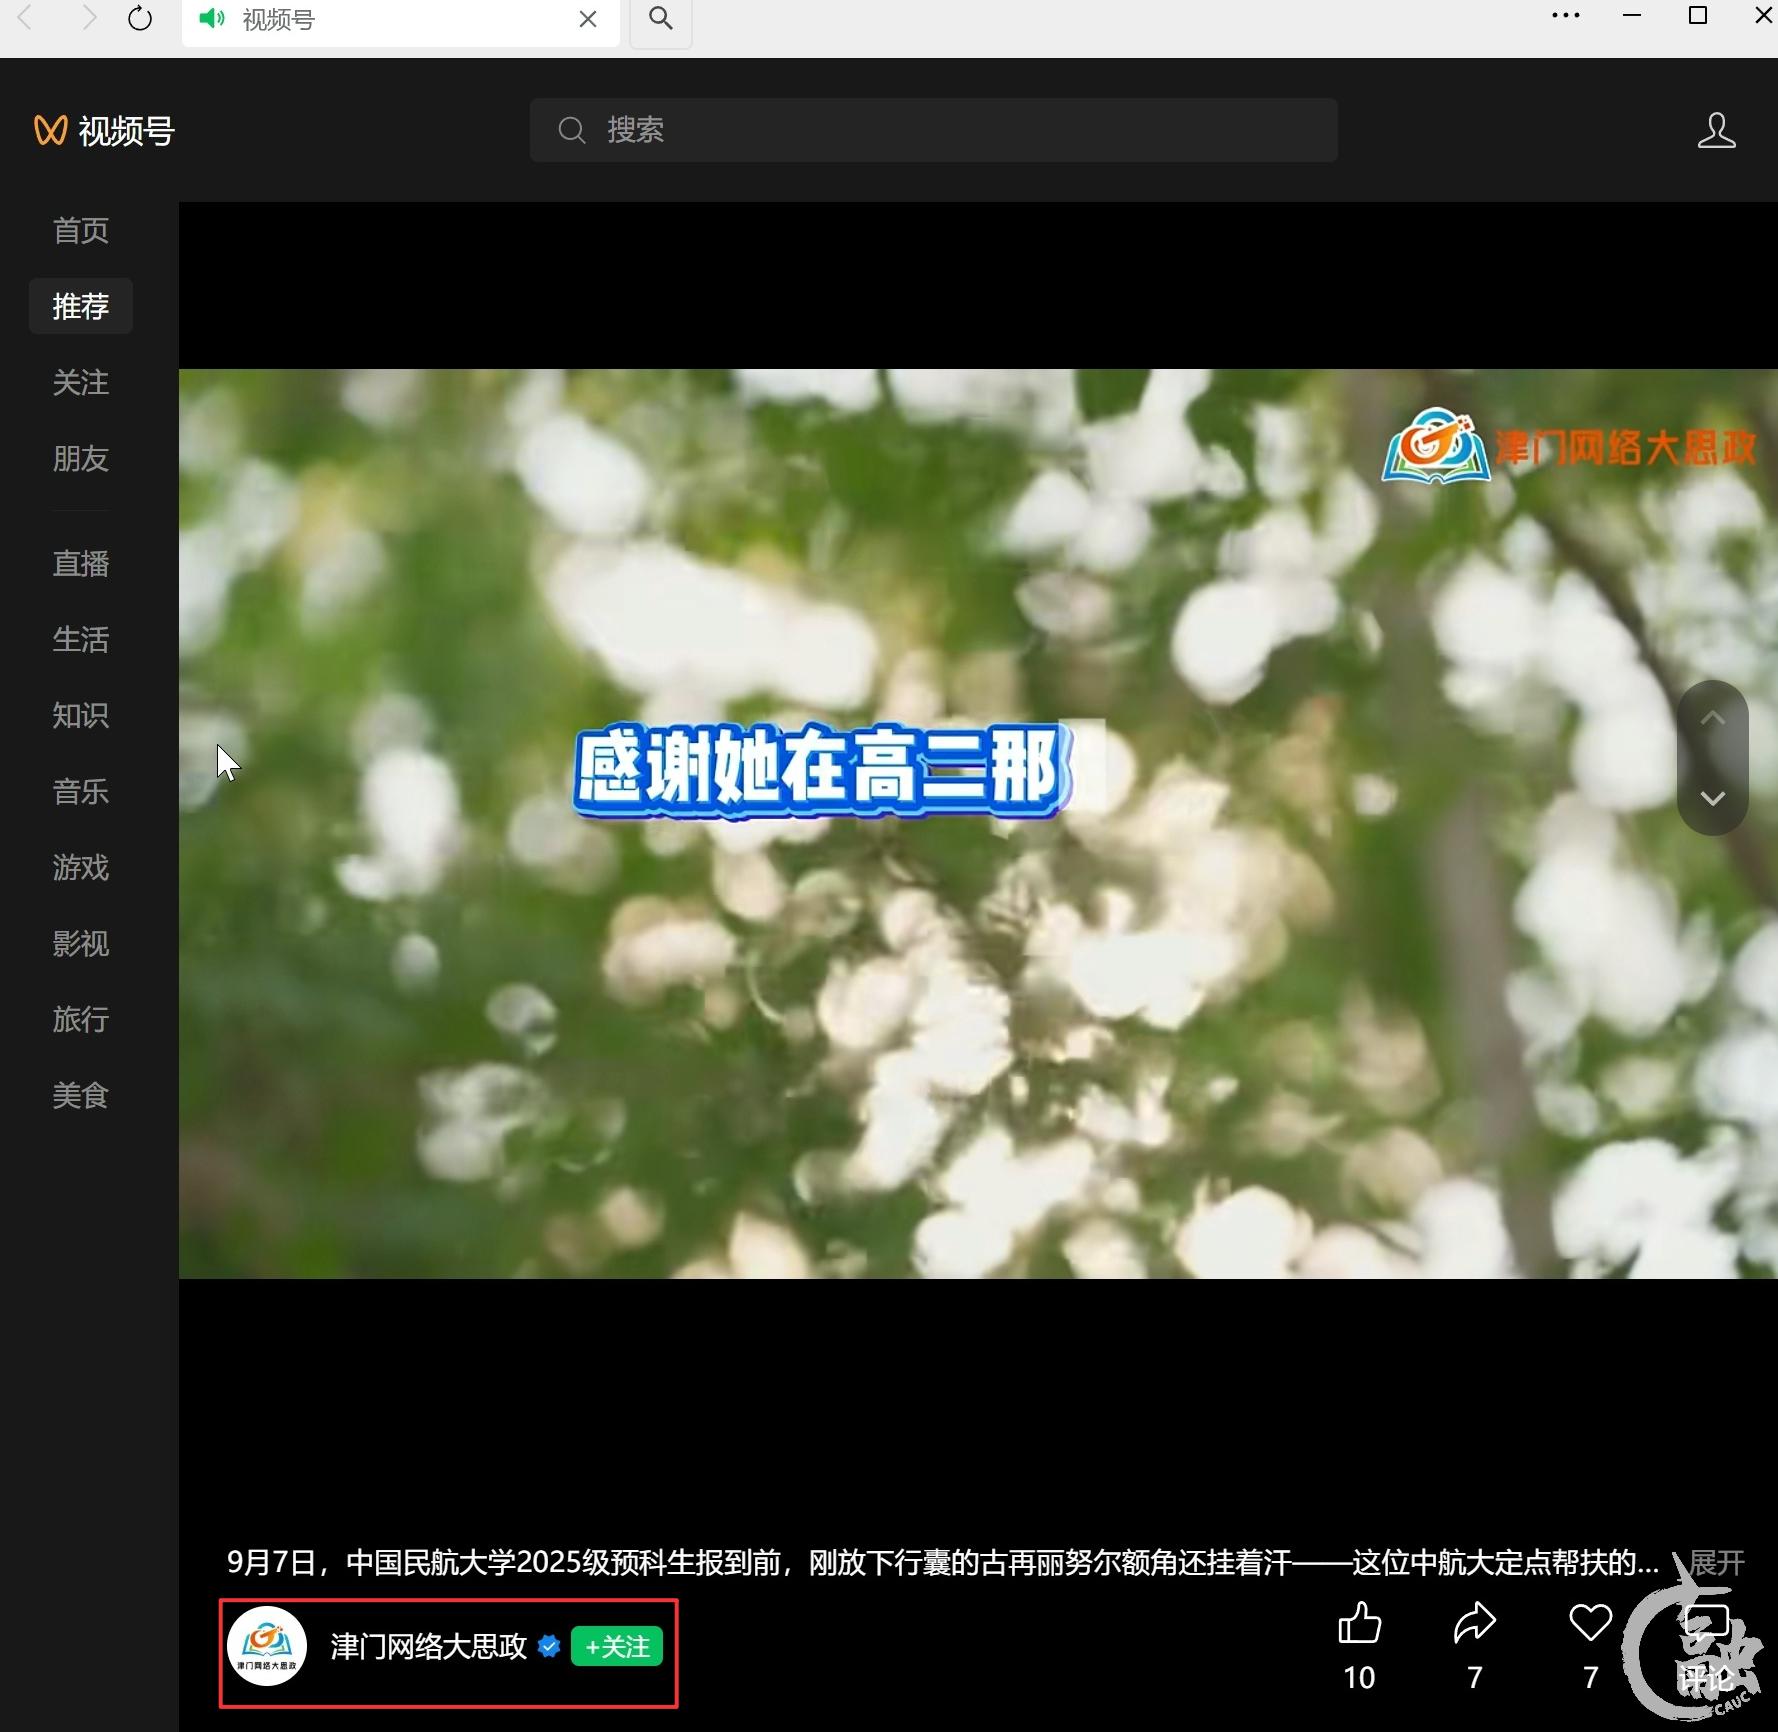This screenshot has width=1778, height=1732.
Task: Open the user profile icon
Action: click(1716, 131)
